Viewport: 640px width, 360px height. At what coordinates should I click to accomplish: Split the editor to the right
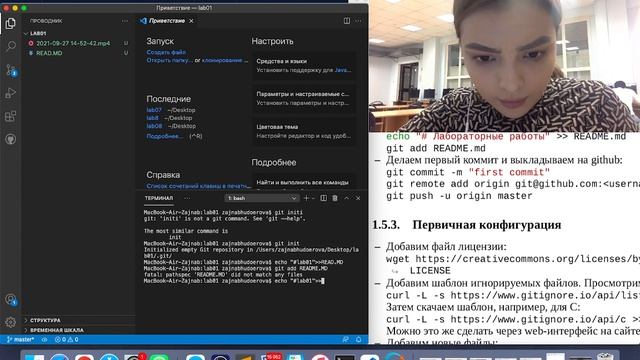tap(347, 21)
